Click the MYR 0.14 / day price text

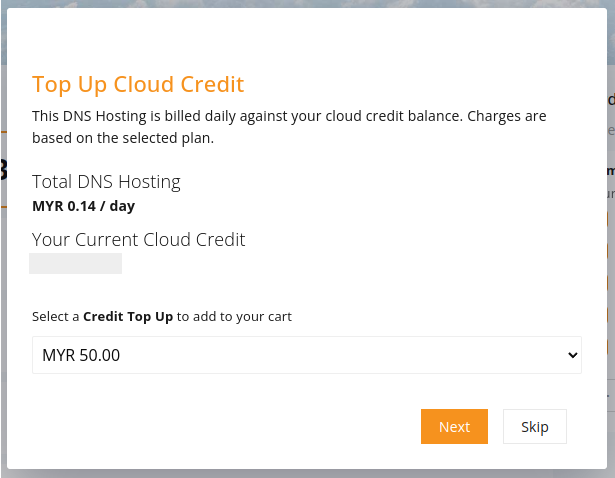84,206
